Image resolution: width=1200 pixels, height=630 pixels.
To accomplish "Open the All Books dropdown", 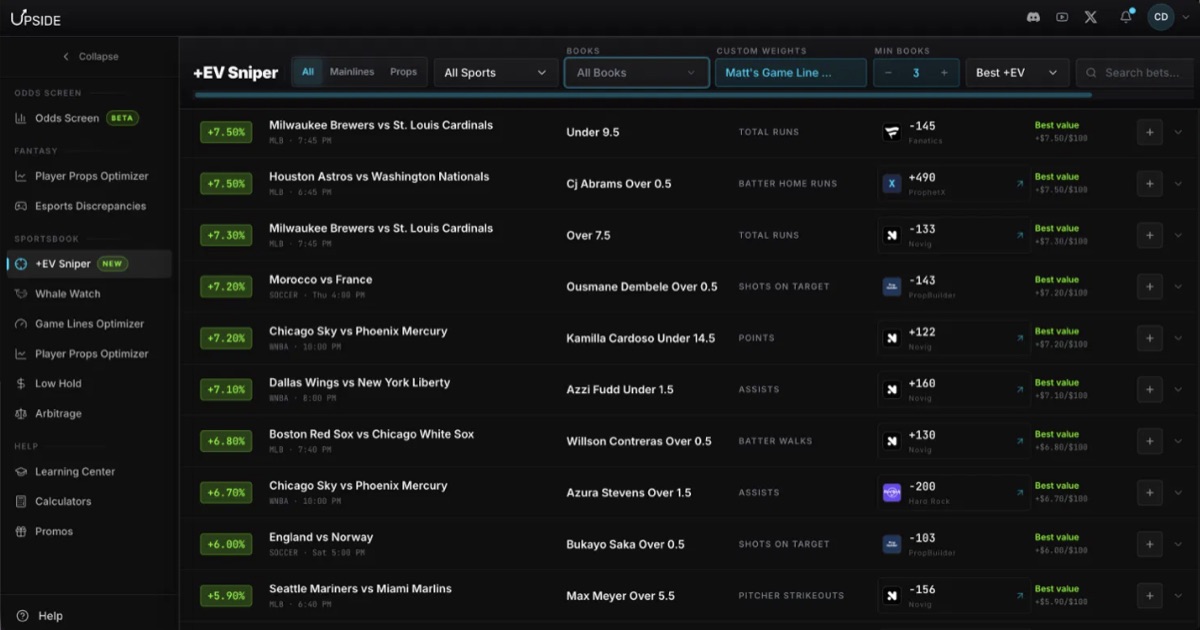I will (636, 73).
